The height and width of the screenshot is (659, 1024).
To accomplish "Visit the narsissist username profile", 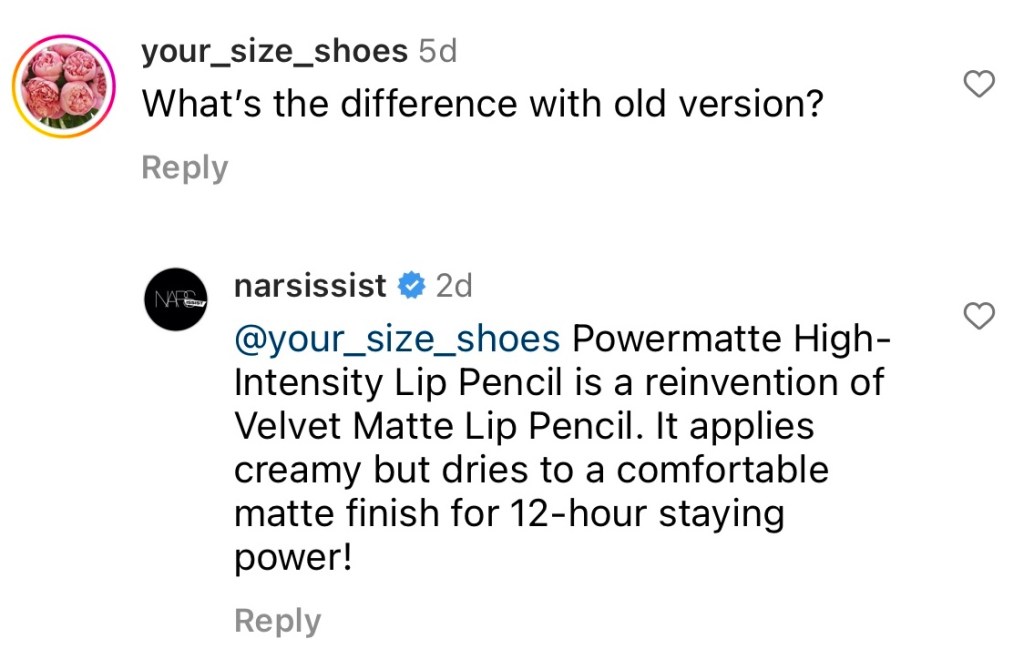I will click(310, 286).
